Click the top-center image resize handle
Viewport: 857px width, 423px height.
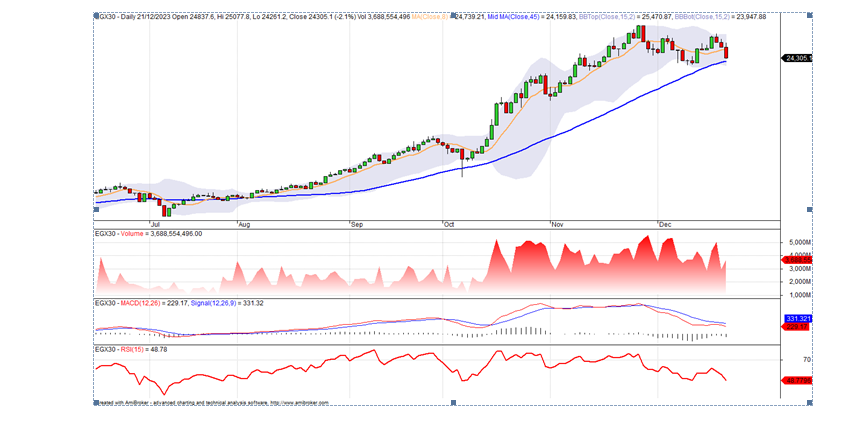click(453, 13)
